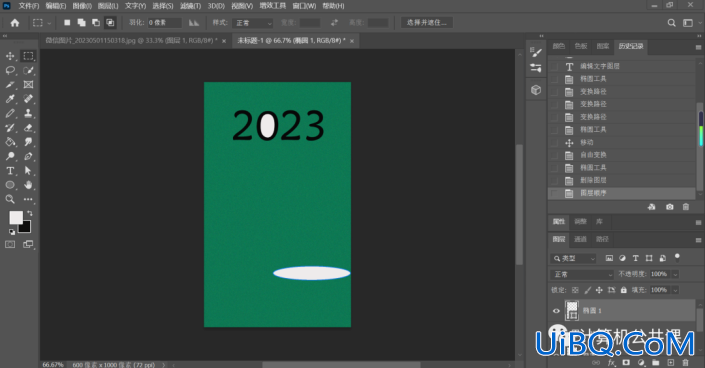Screen dimensions: 705x368
Task: Select the Zoom tool
Action: (10, 199)
